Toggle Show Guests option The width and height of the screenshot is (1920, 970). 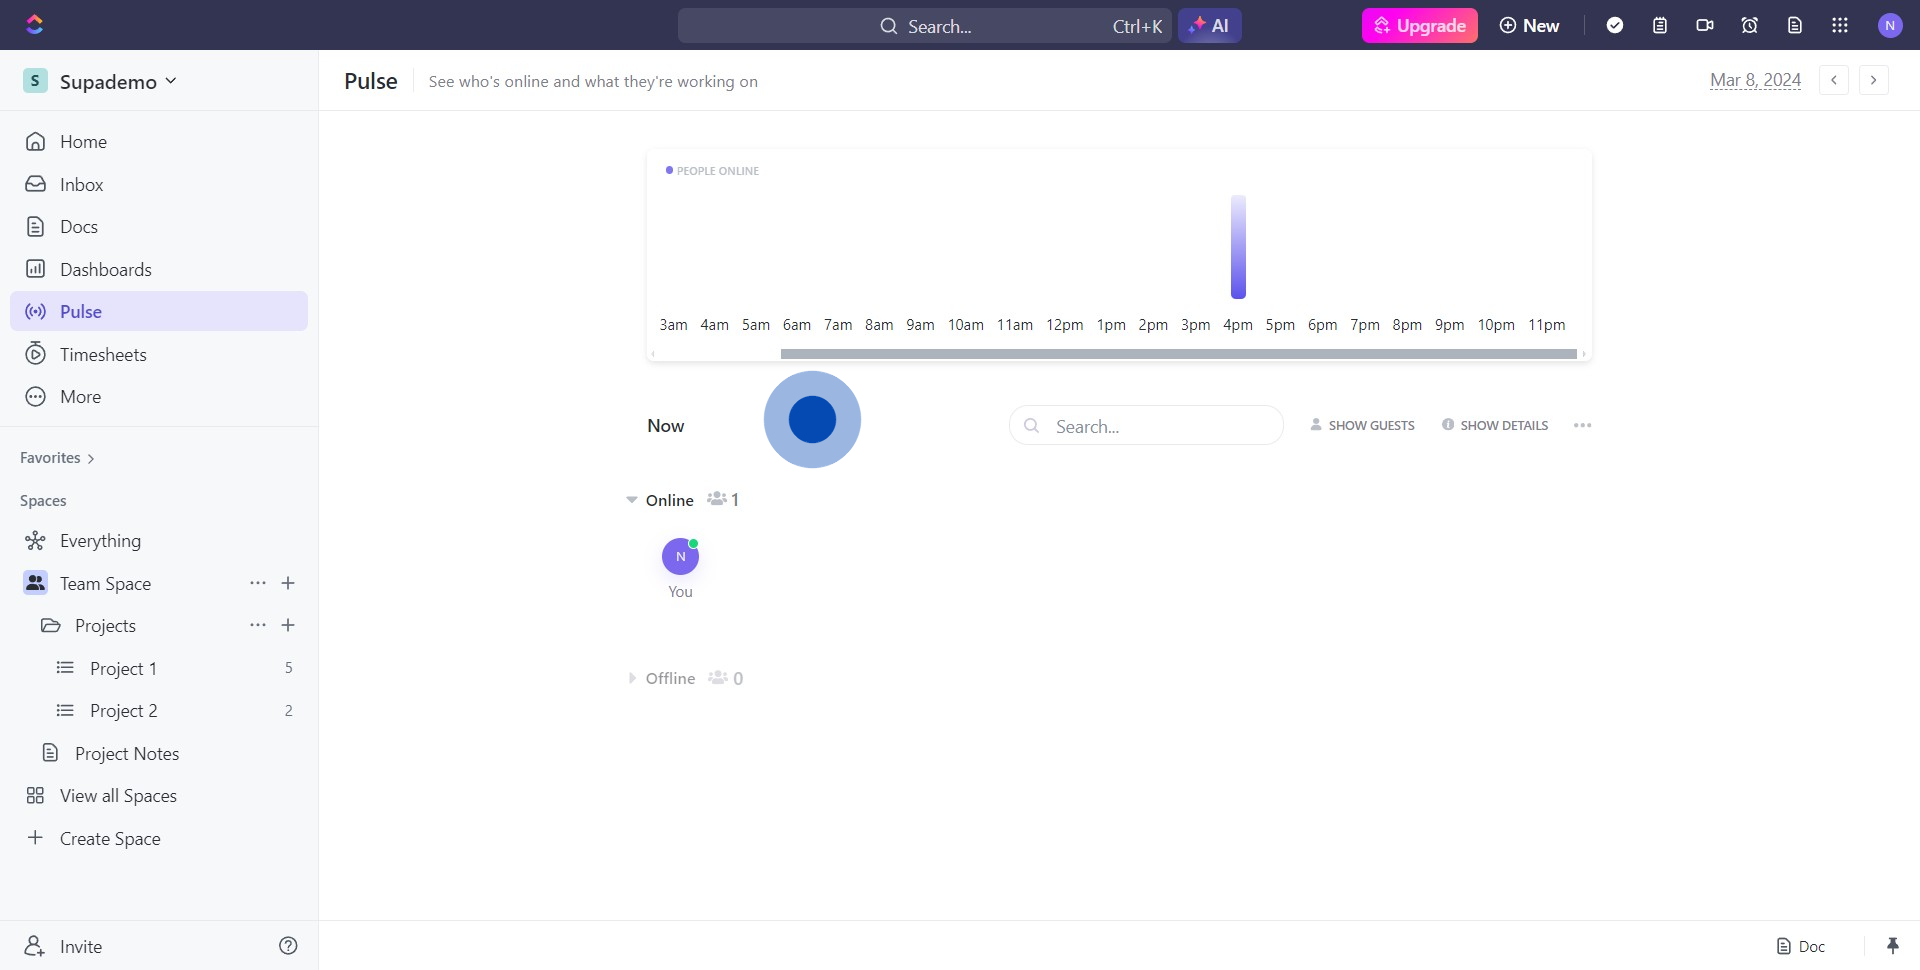(1362, 425)
